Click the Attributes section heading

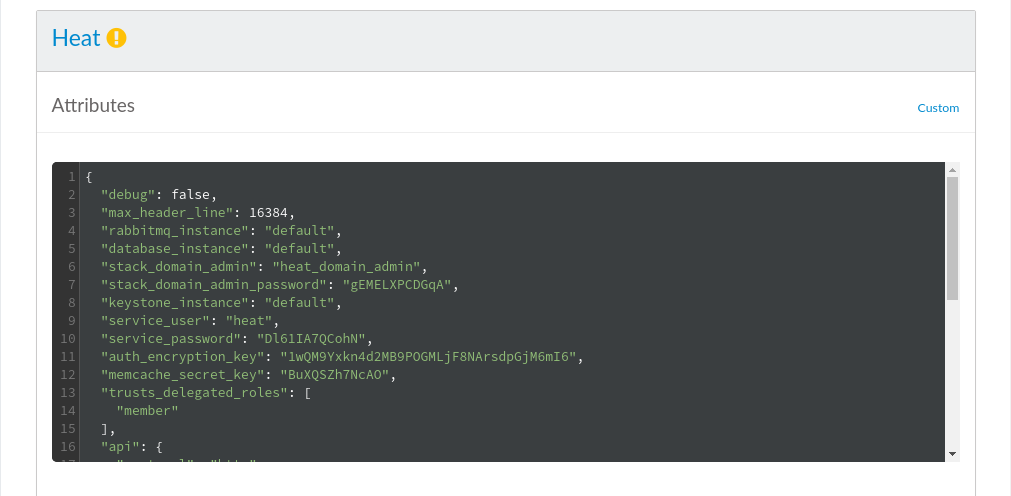(x=93, y=105)
